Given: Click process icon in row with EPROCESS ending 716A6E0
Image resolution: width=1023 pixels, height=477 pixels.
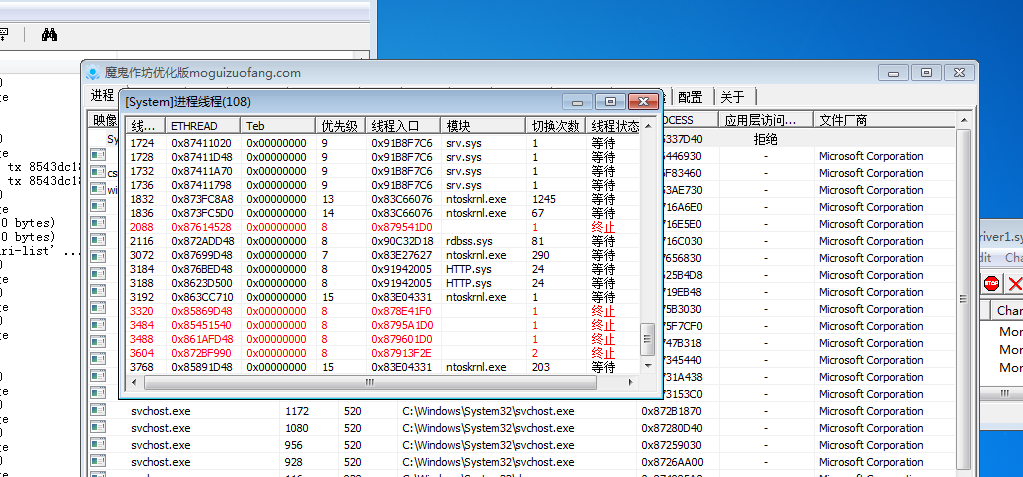Looking at the screenshot, I should (x=98, y=206).
